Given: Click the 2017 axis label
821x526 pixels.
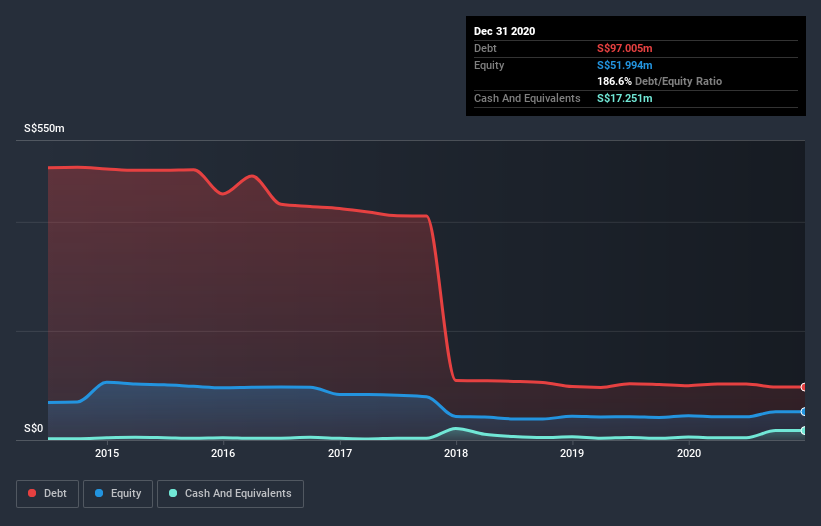Looking at the screenshot, I should click(340, 453).
